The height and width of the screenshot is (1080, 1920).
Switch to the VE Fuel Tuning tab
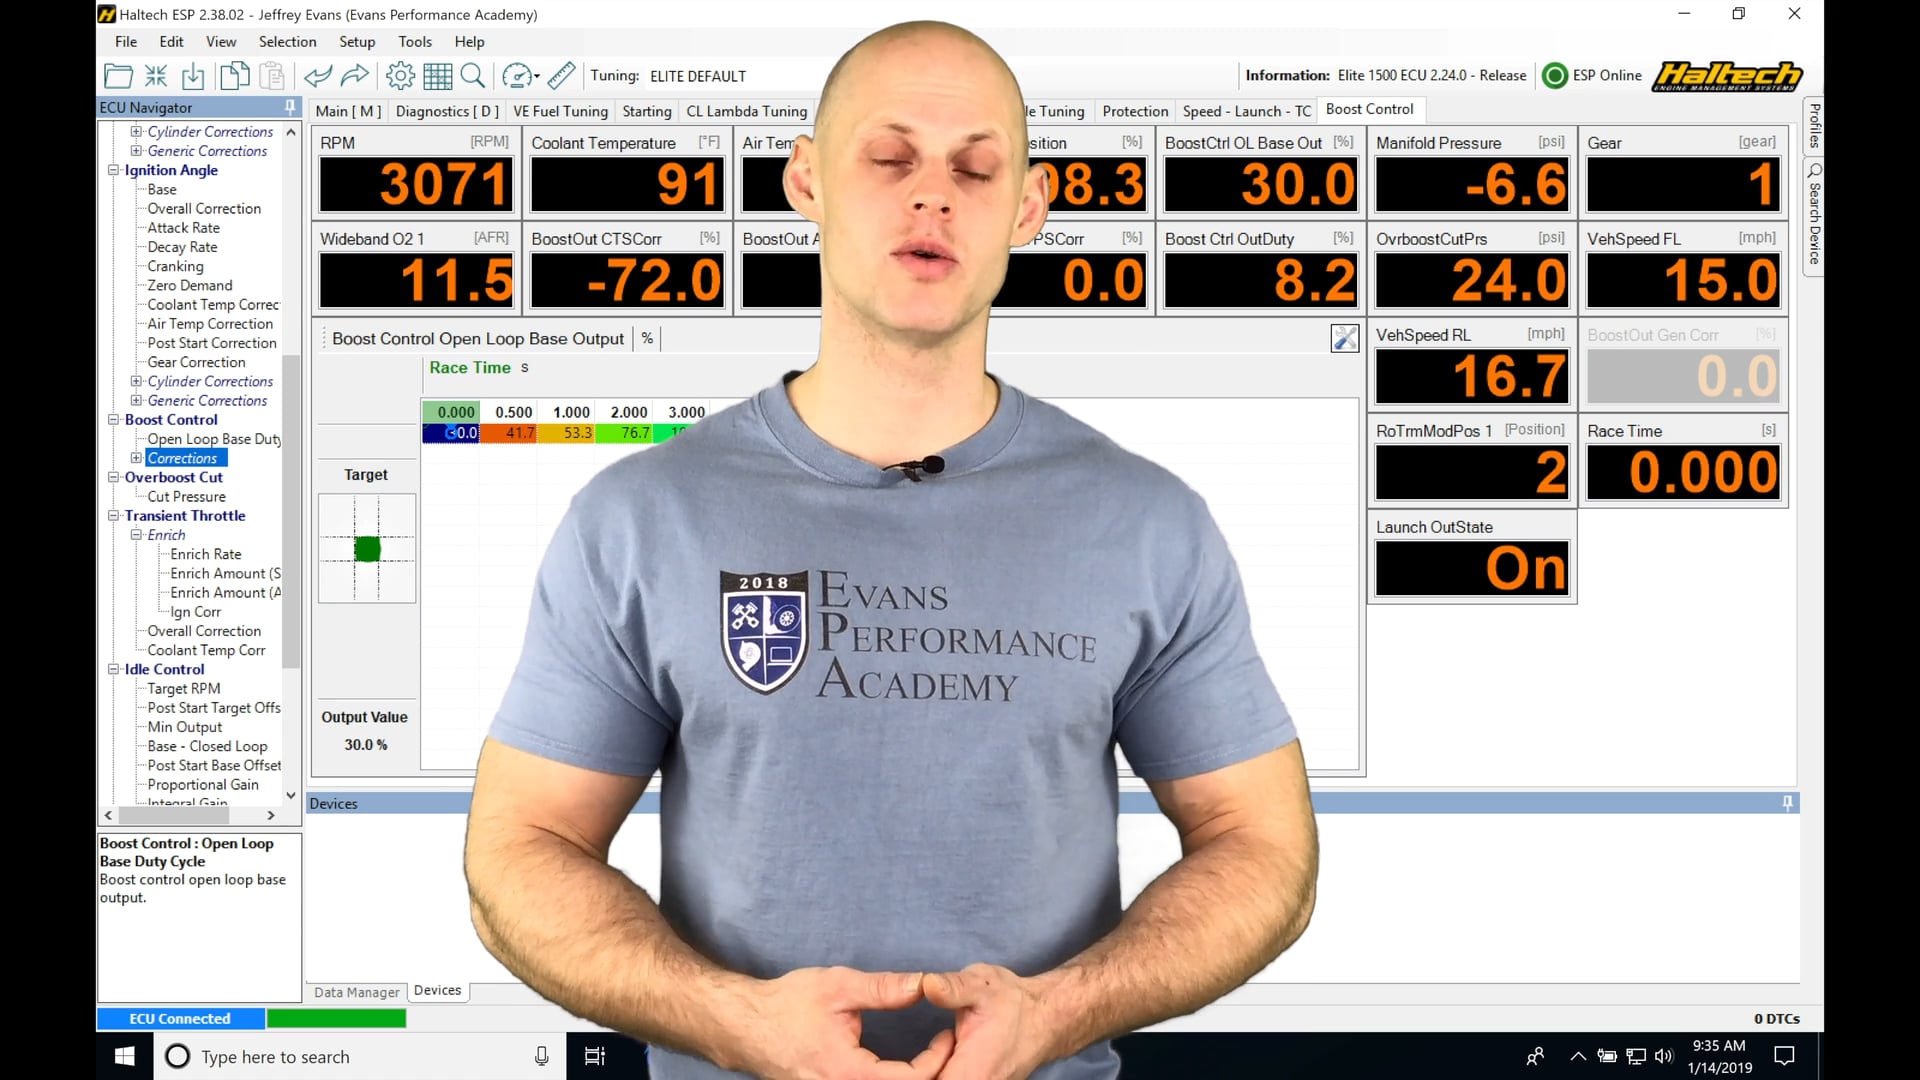[560, 111]
